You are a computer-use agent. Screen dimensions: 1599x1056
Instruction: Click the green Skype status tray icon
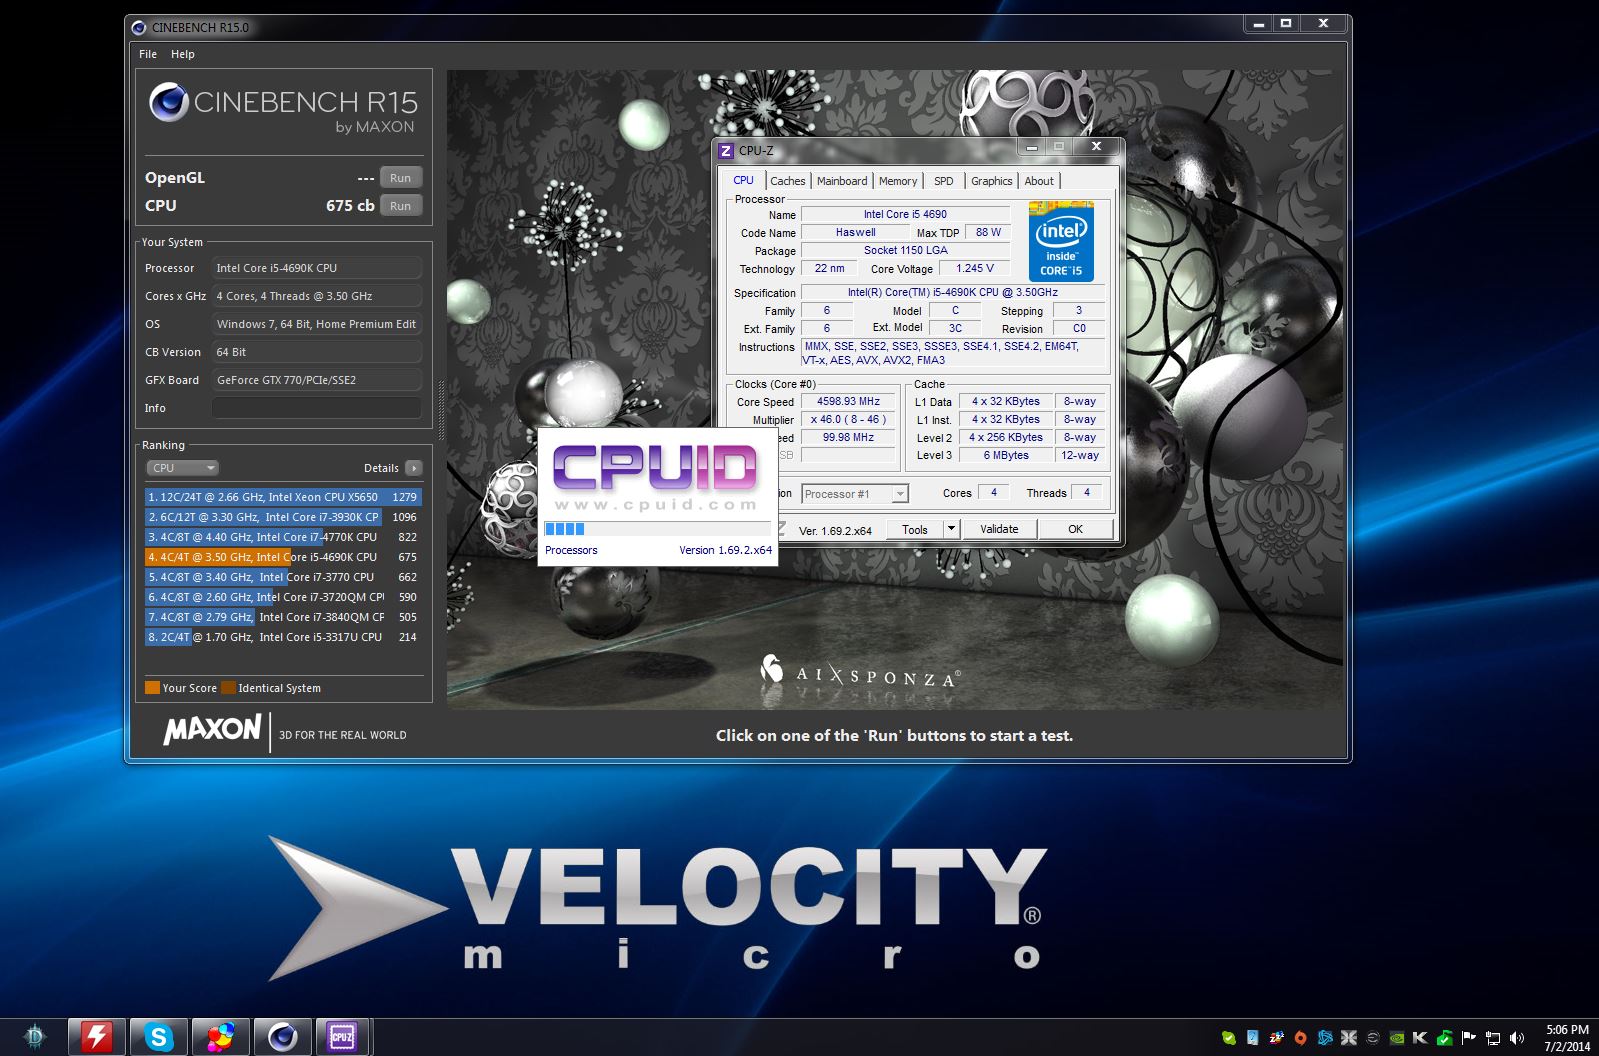click(1229, 1038)
